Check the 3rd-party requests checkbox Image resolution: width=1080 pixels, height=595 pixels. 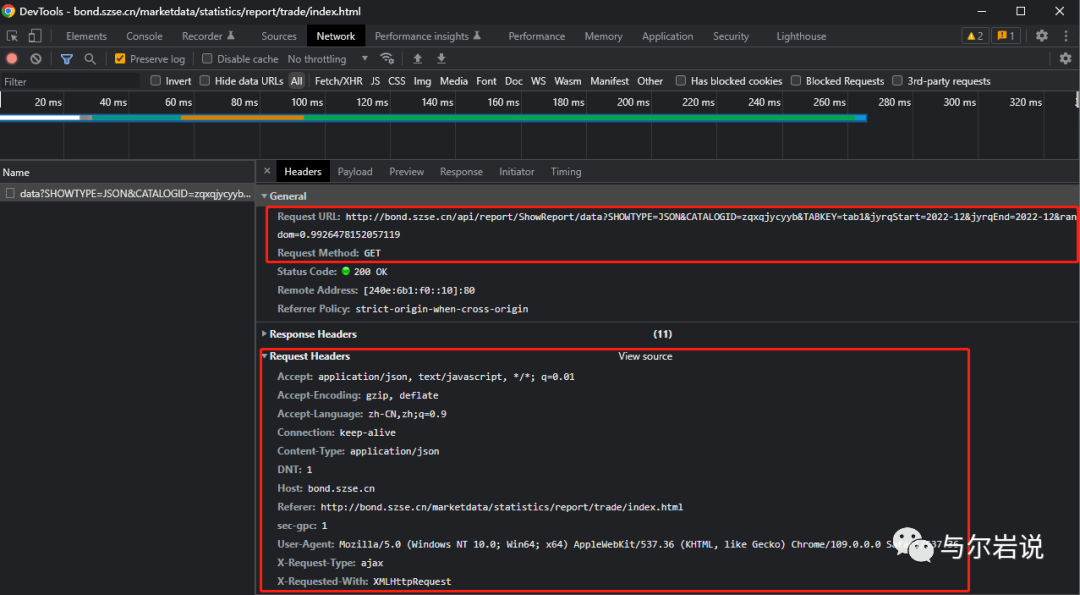897,81
